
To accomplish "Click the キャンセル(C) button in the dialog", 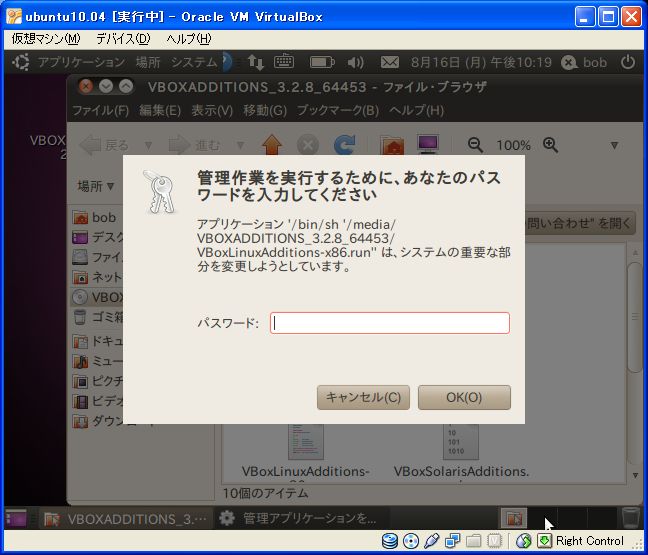I will pos(363,398).
